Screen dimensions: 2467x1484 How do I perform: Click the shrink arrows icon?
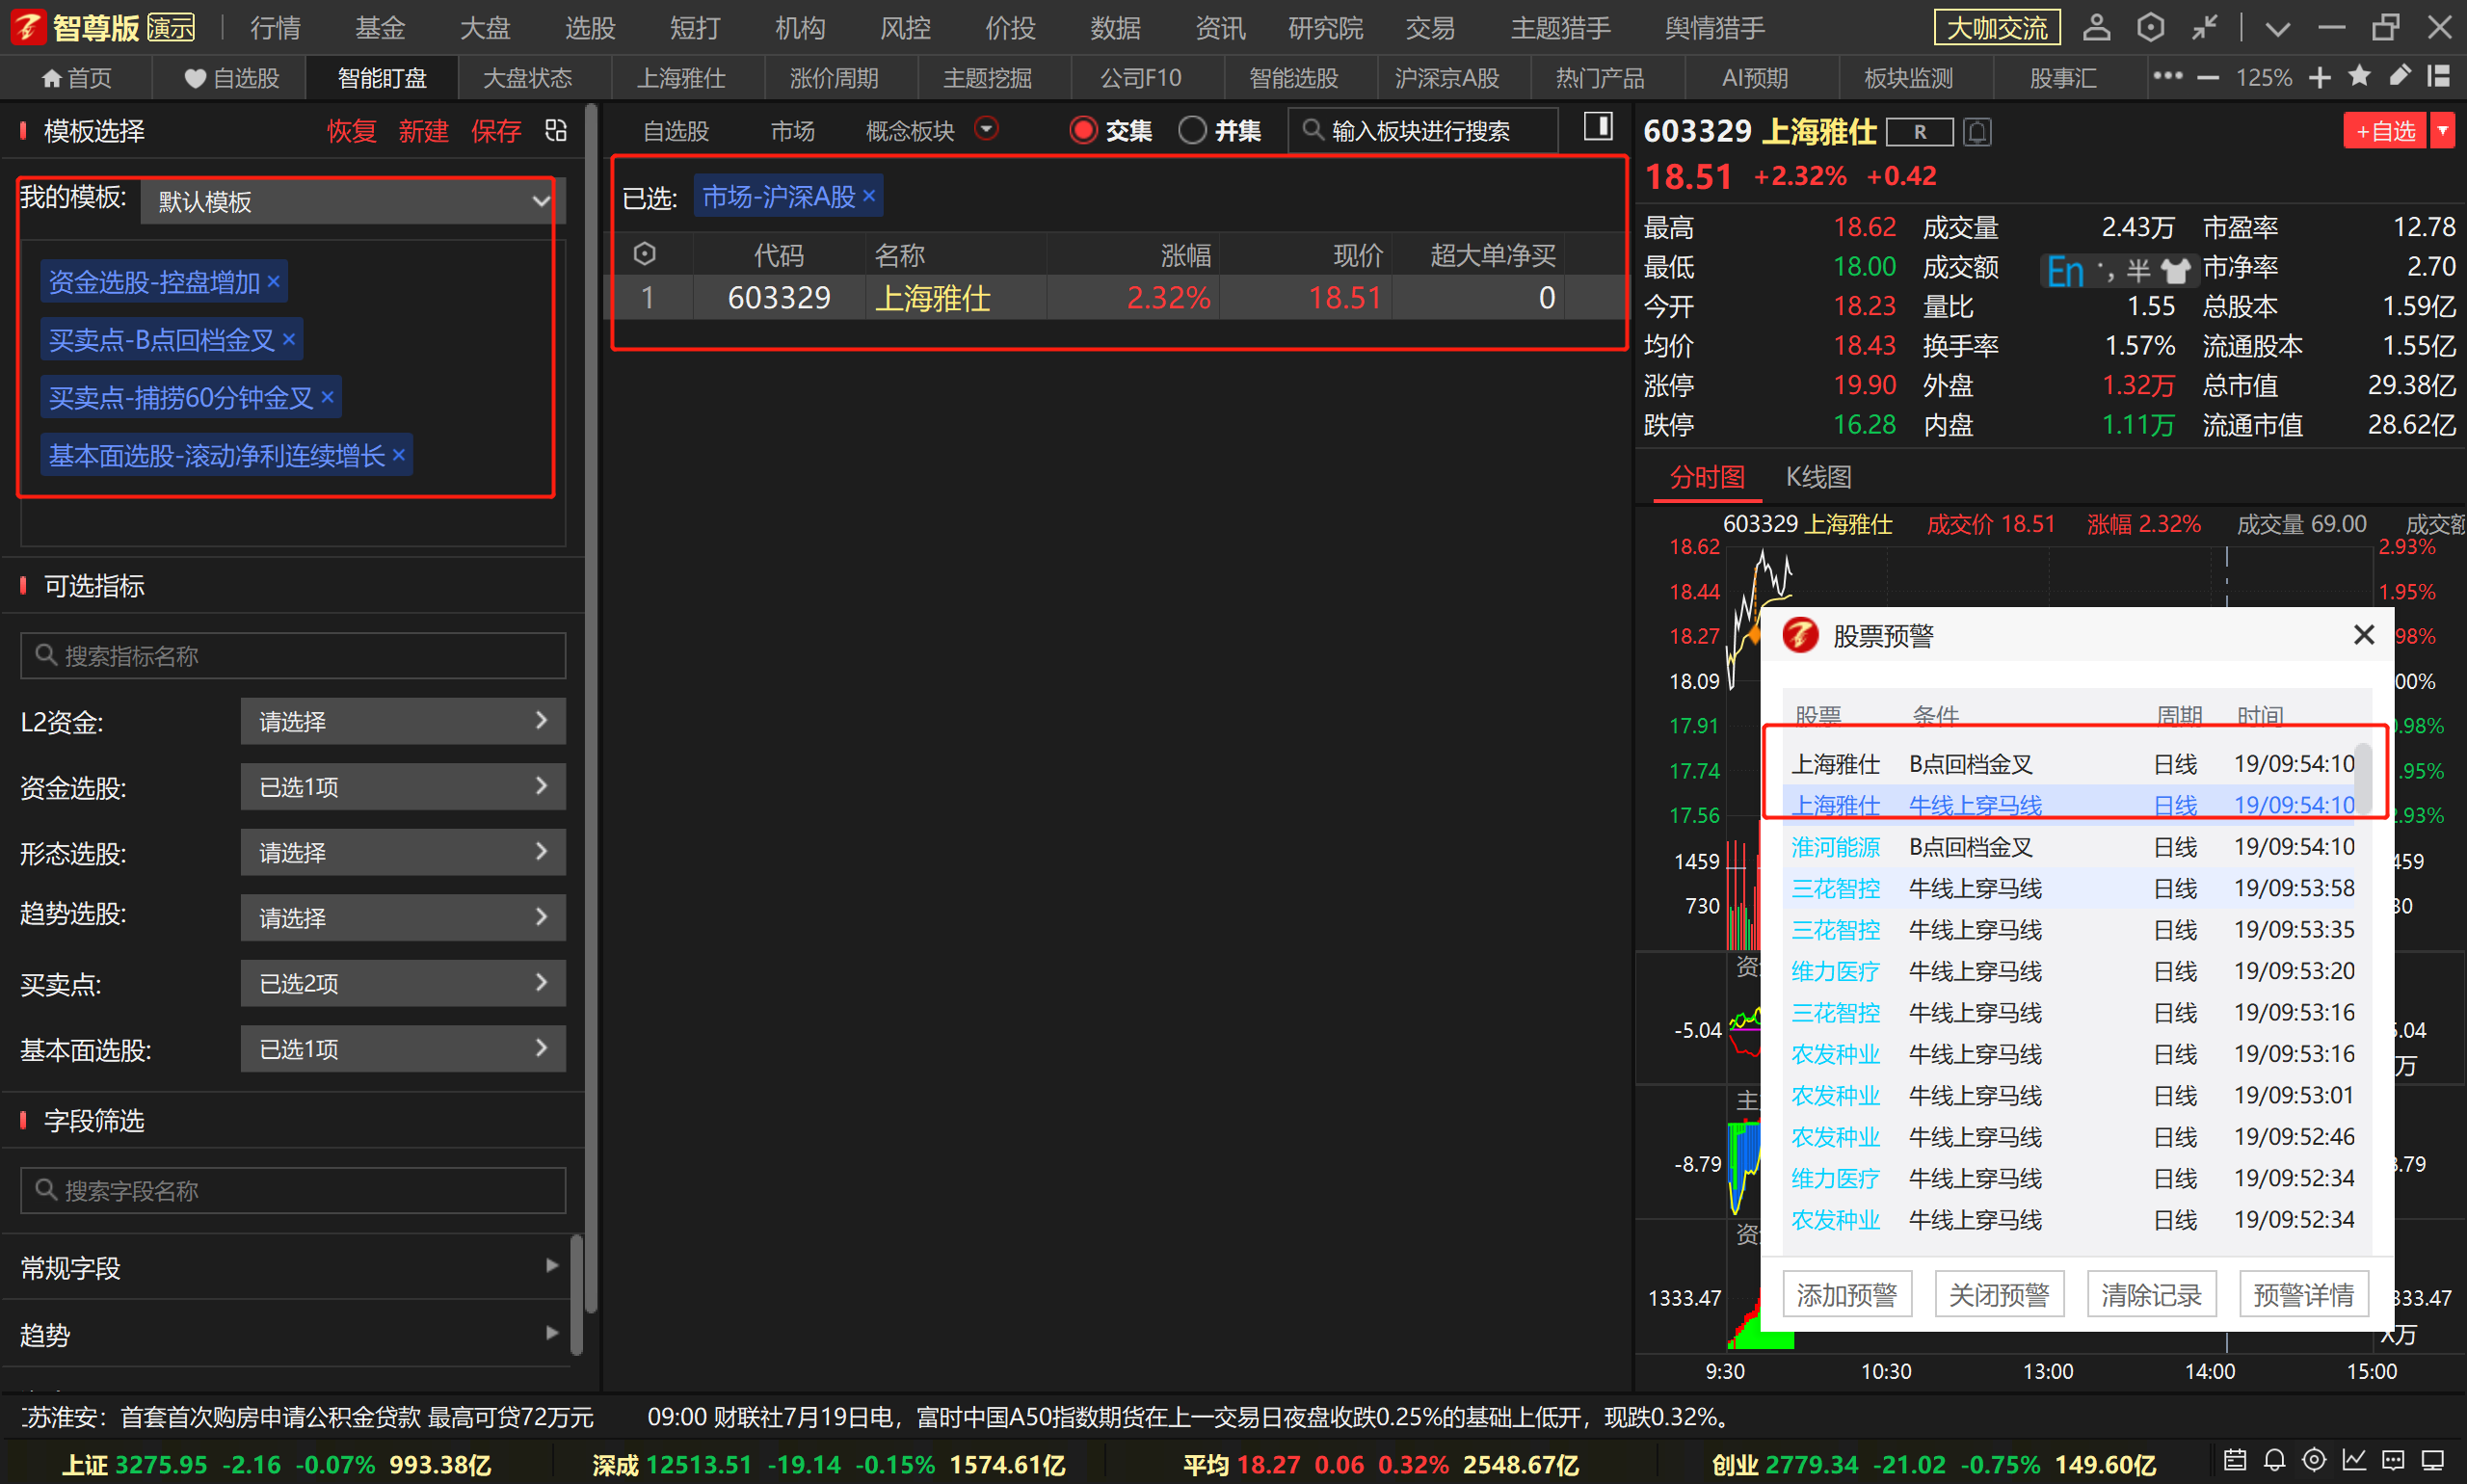2204,27
